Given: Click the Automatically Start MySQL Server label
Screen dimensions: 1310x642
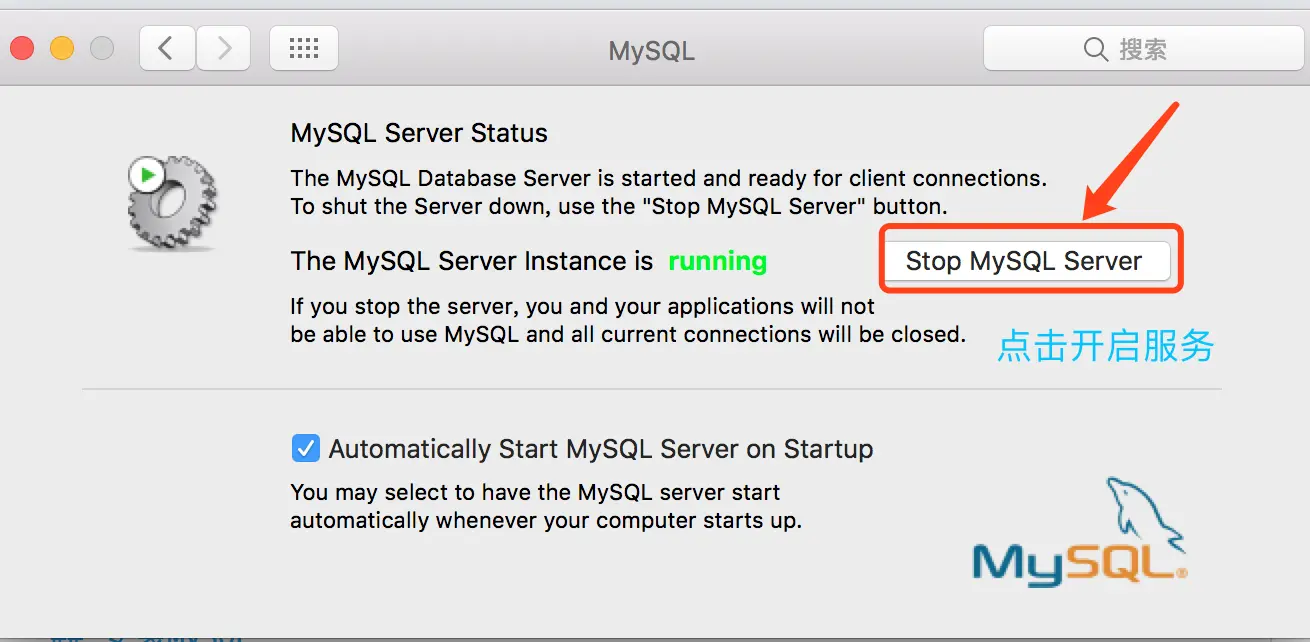Looking at the screenshot, I should pos(601,449).
